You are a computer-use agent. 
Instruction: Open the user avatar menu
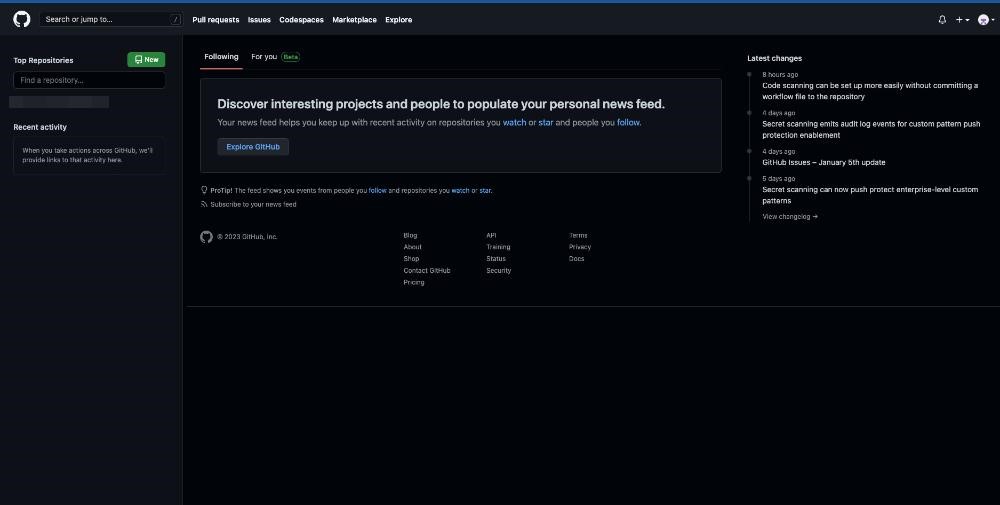[x=986, y=20]
